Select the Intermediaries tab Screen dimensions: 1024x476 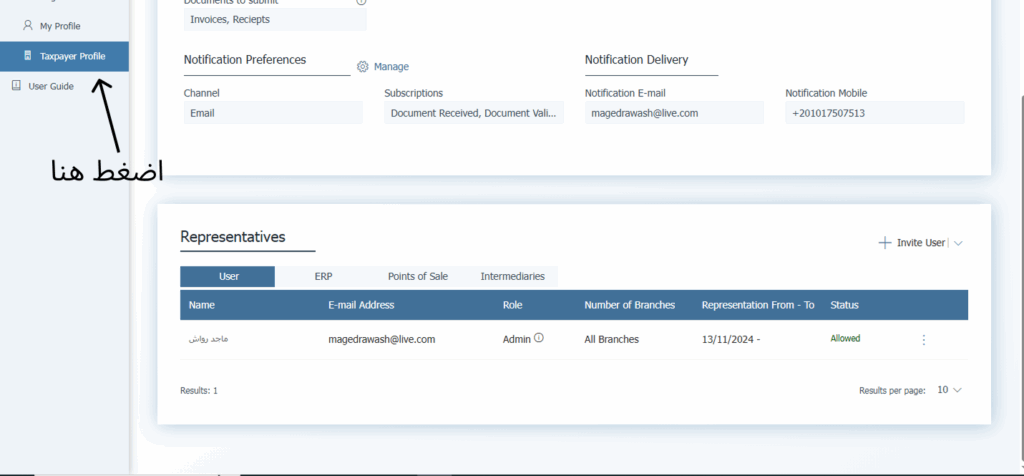[x=512, y=276]
